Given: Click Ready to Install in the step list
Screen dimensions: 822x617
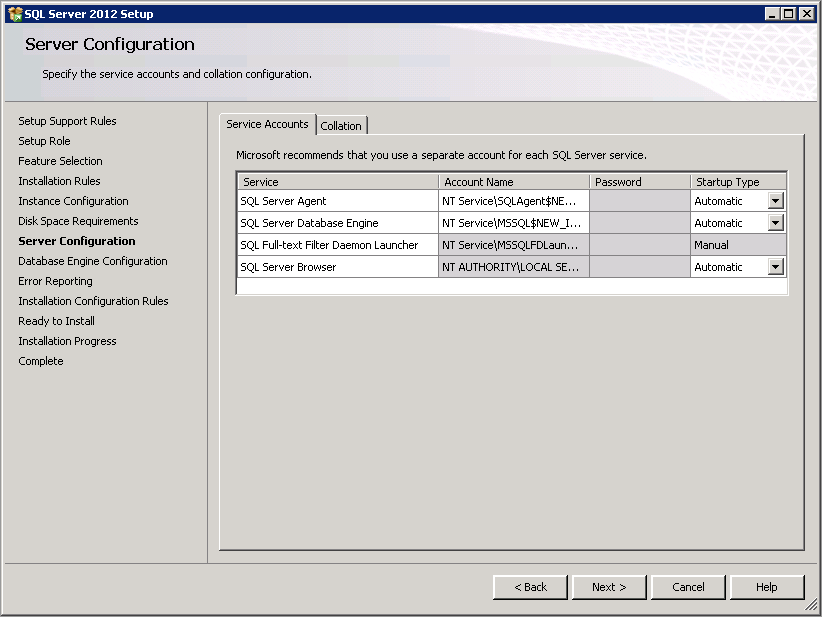Looking at the screenshot, I should (56, 321).
